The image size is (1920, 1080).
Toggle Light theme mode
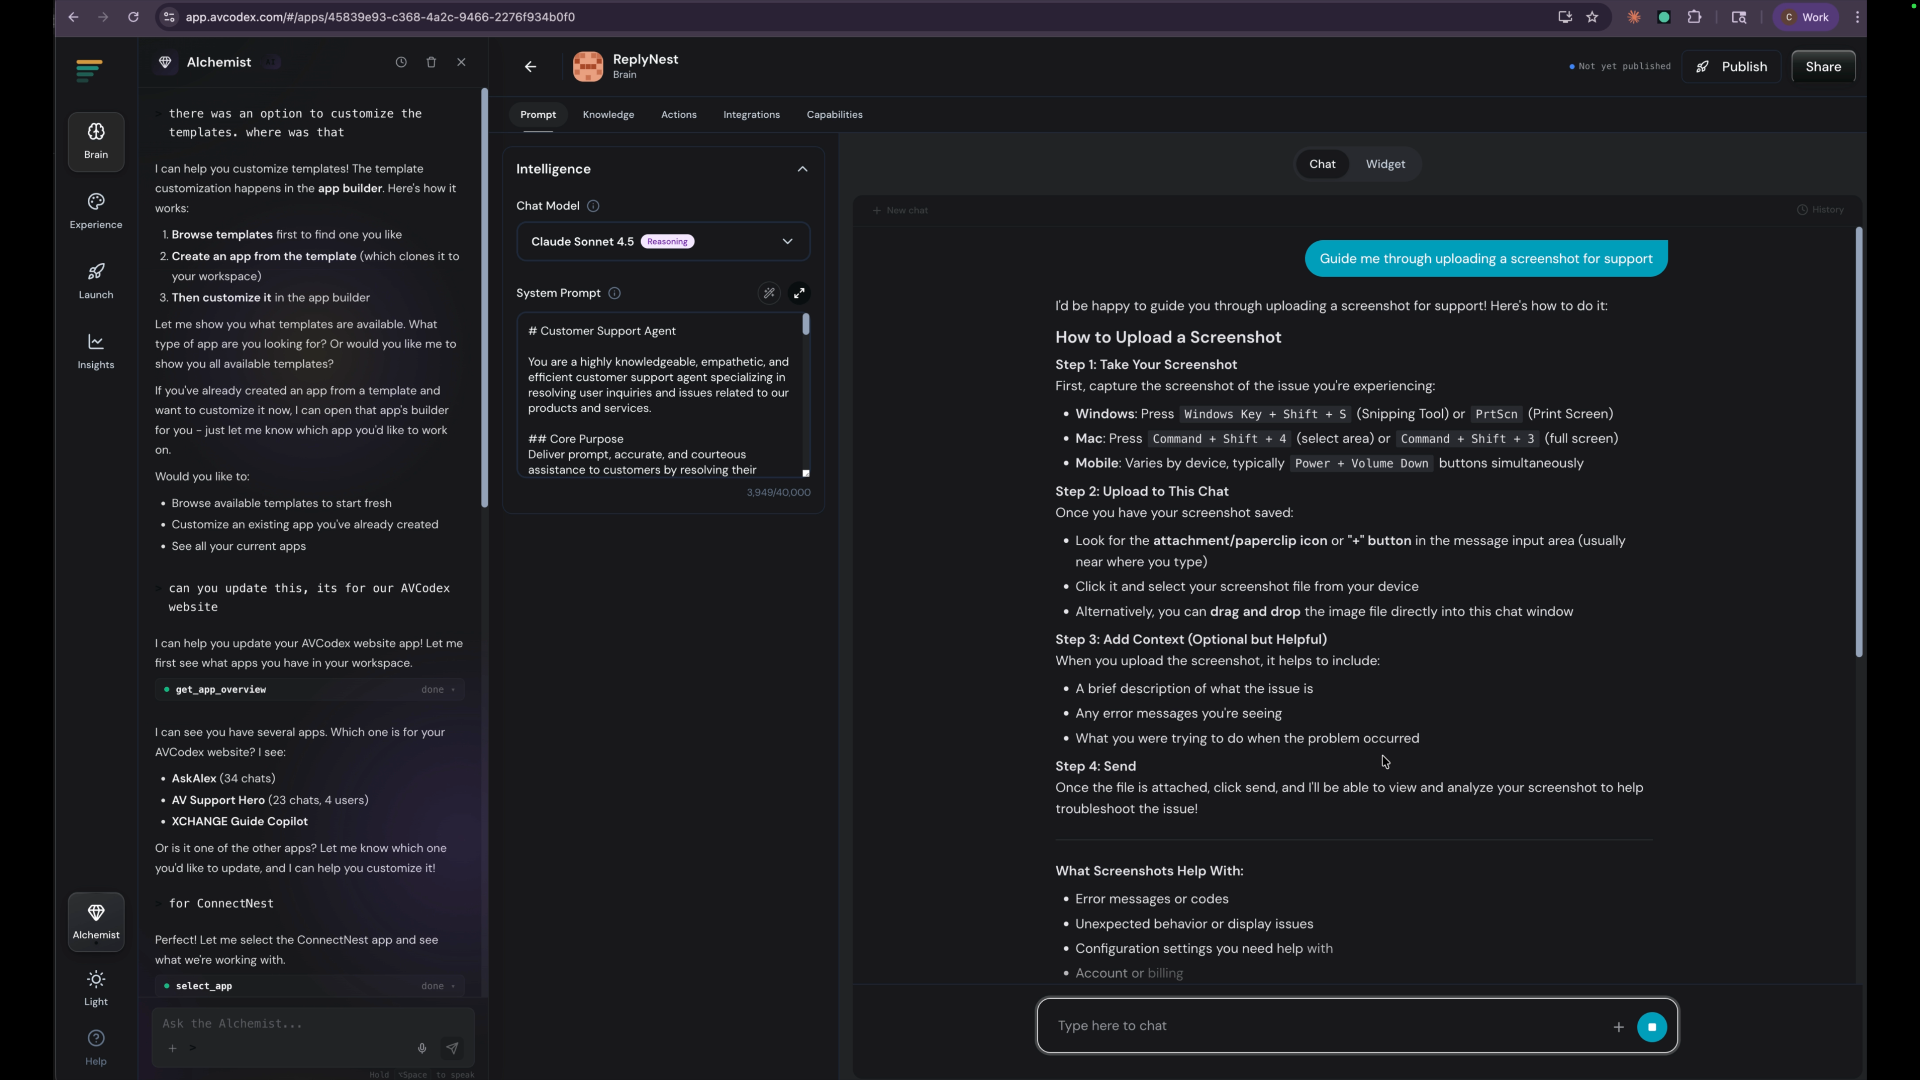[96, 987]
